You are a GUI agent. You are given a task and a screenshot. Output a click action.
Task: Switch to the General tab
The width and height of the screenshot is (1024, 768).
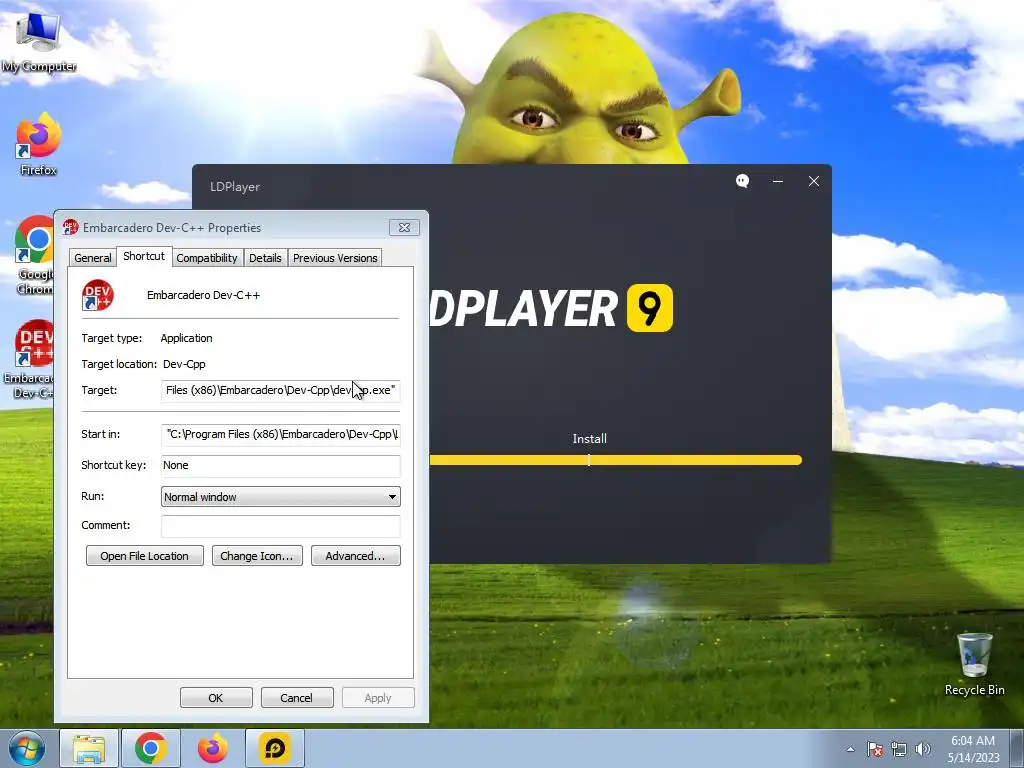pos(93,258)
